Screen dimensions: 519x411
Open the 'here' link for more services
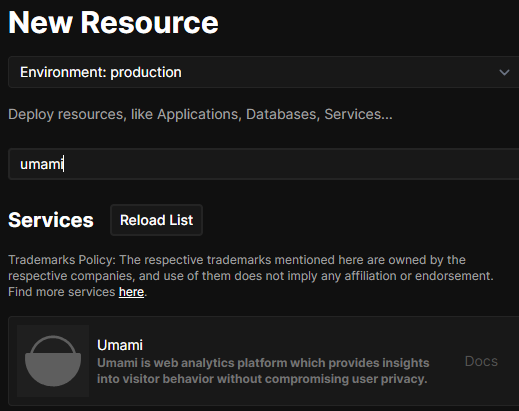point(131,292)
